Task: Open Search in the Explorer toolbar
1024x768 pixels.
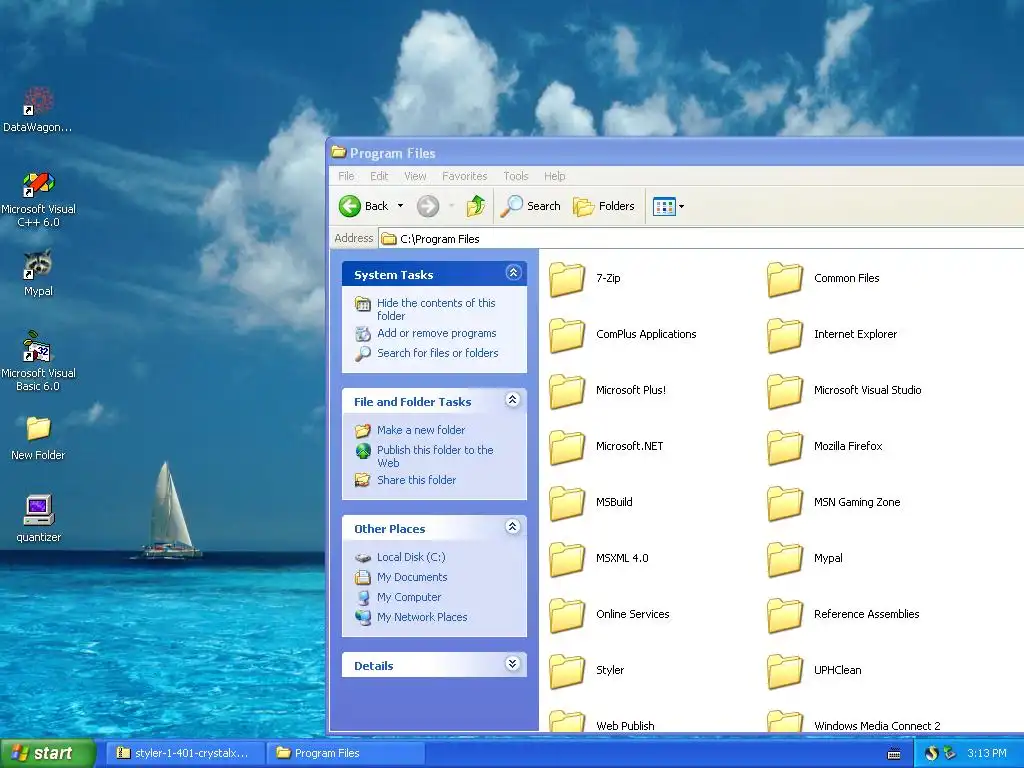Action: click(x=530, y=206)
